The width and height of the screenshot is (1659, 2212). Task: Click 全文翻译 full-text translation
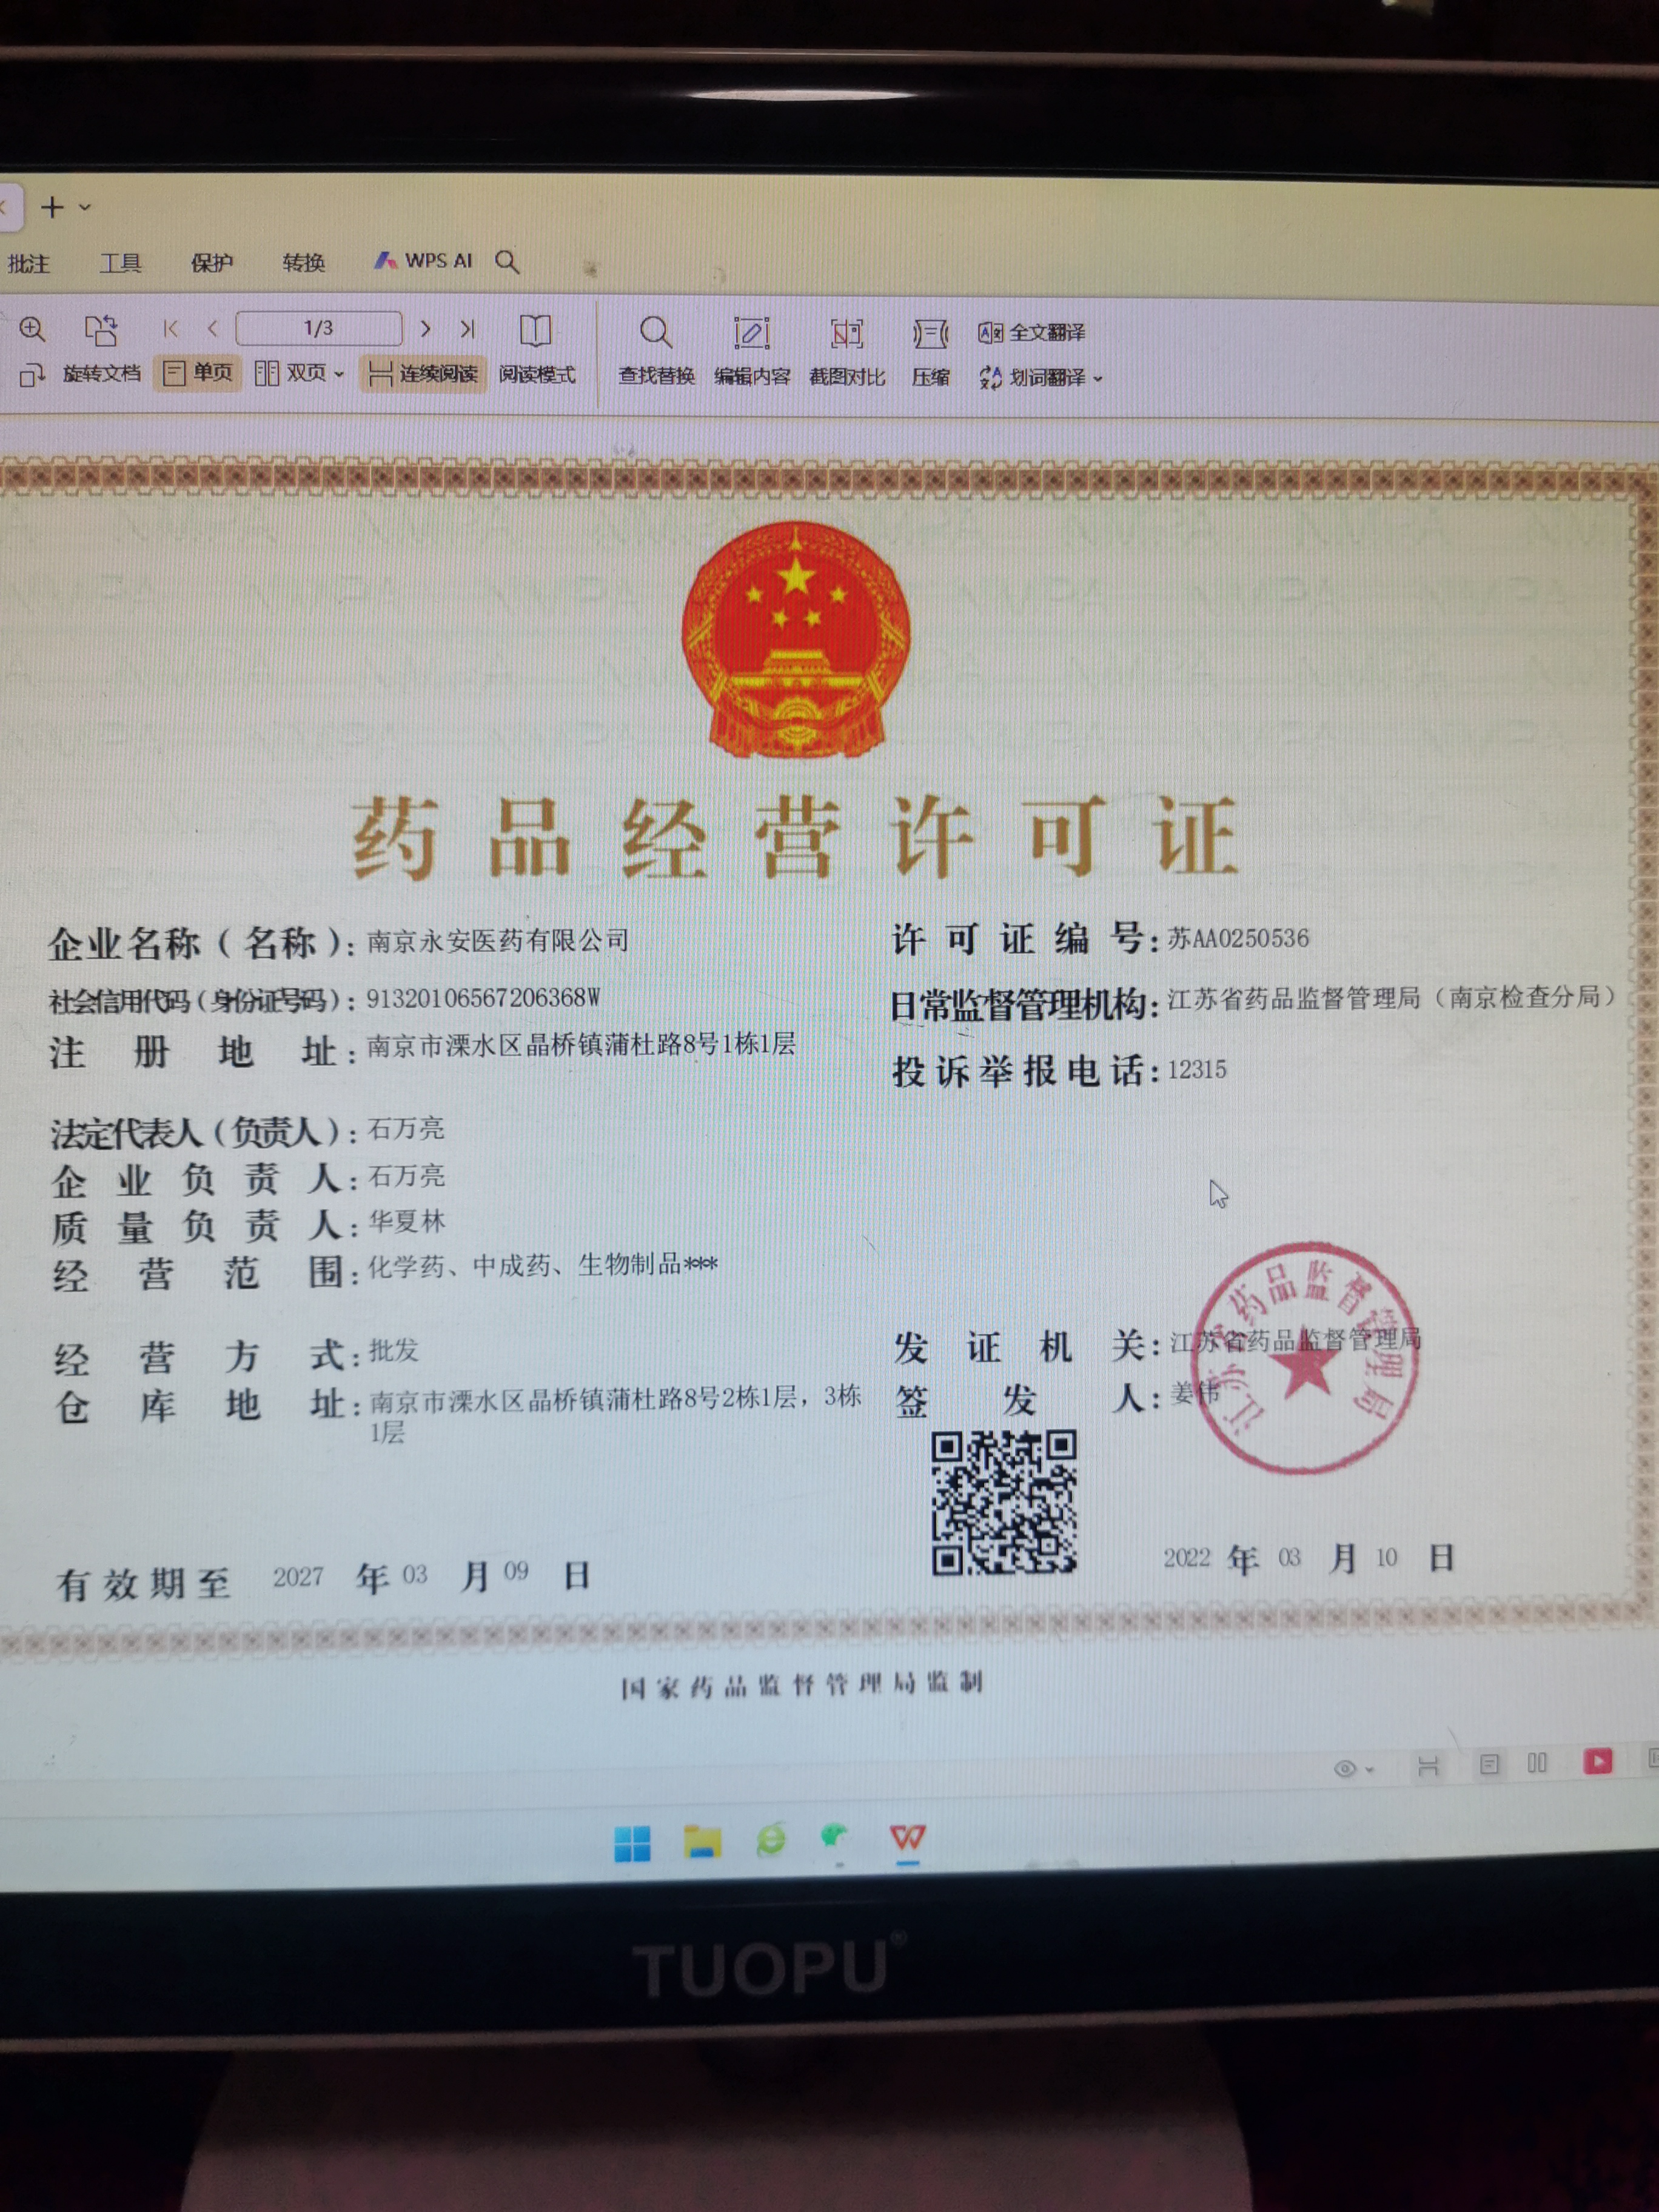click(x=1031, y=333)
